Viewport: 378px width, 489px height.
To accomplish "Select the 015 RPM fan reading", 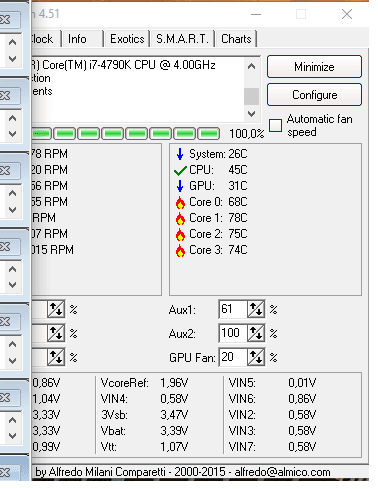I will click(53, 250).
